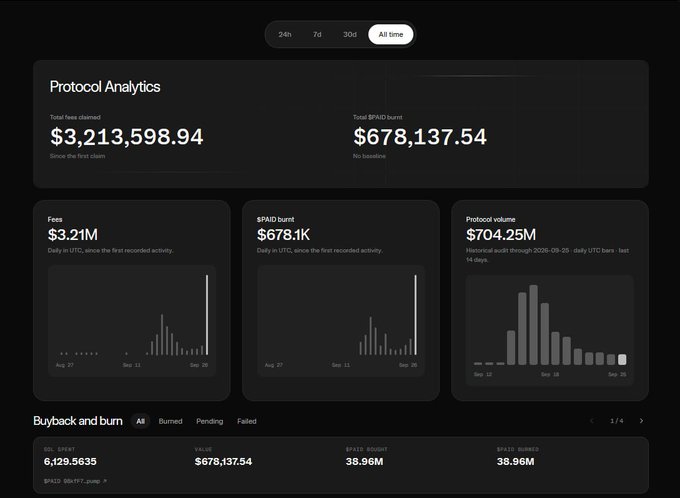Click total fees claimed $3,213,598.94 value
Viewport: 680px width, 498px height.
tap(127, 137)
